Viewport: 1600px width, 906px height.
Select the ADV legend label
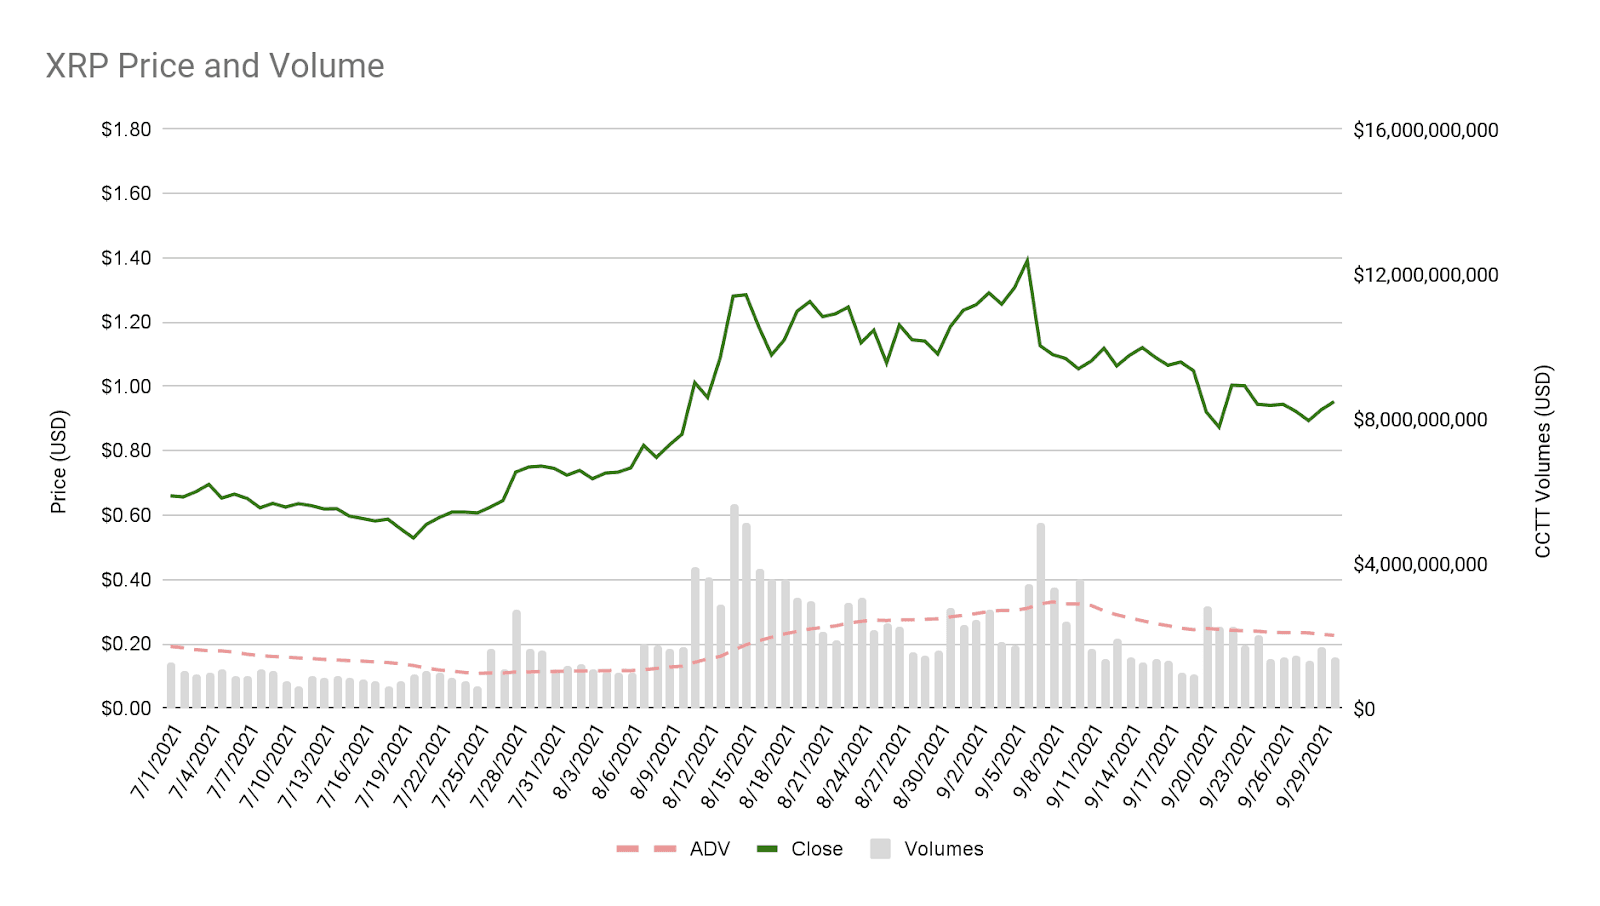click(709, 849)
